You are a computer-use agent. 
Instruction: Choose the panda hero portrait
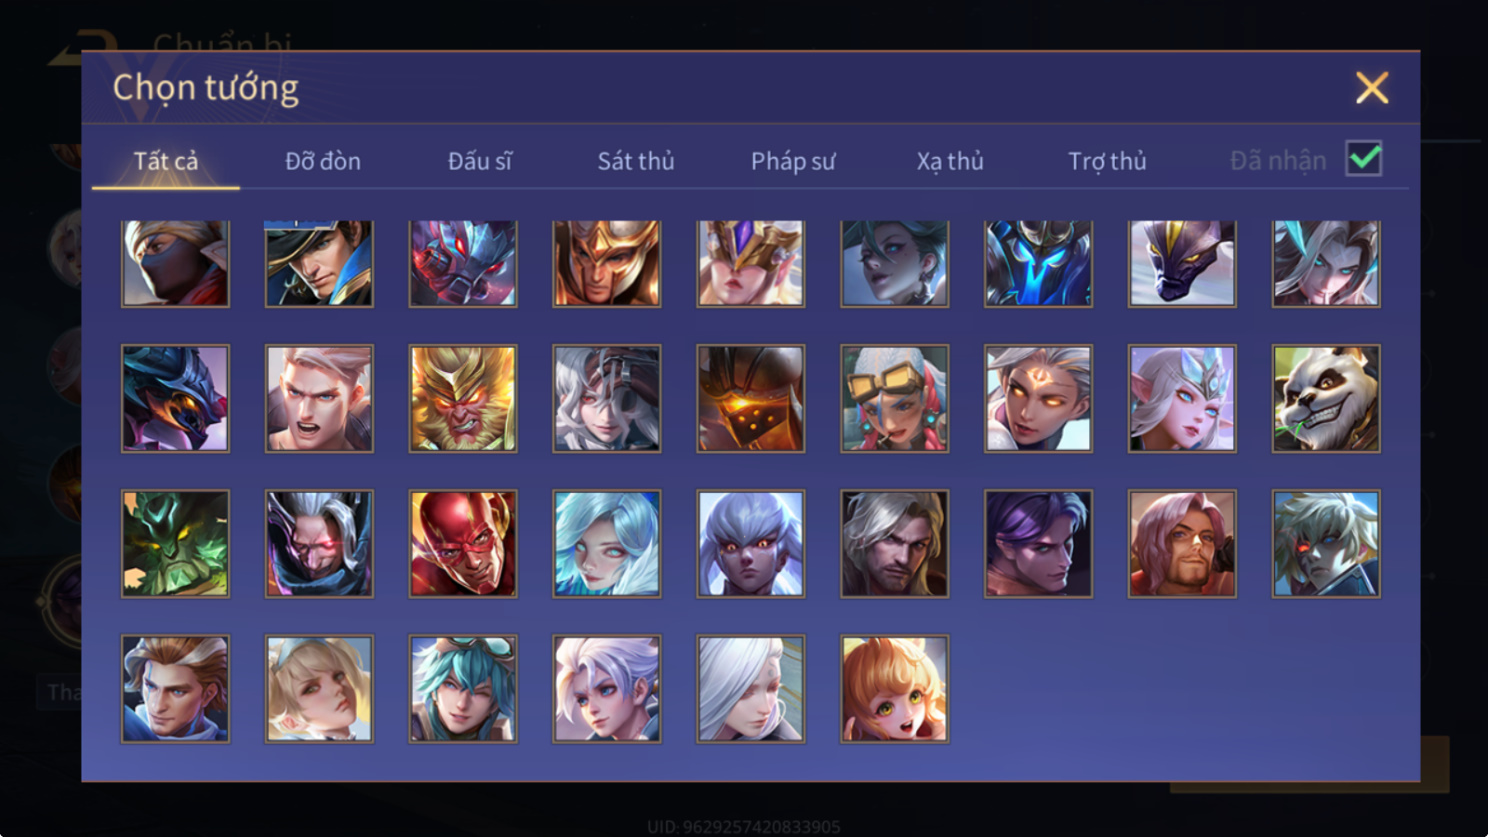[x=1326, y=399]
